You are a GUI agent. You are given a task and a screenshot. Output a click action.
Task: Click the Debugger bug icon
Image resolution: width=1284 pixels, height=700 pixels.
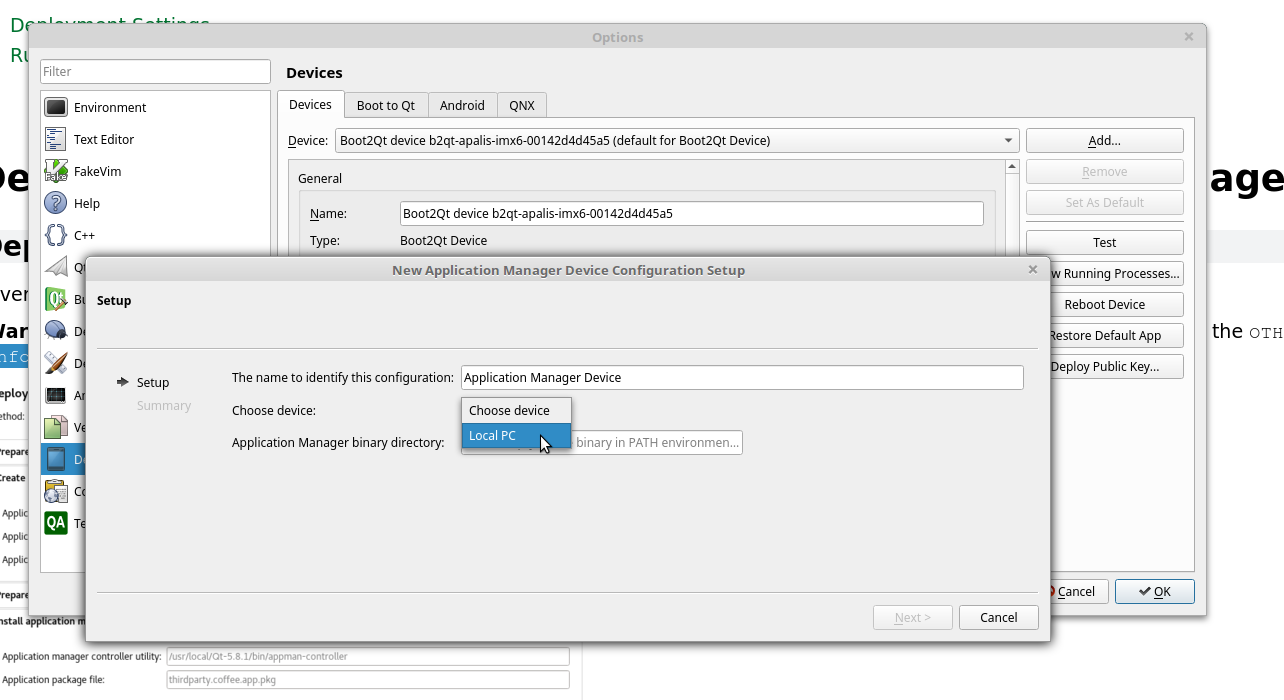(56, 331)
